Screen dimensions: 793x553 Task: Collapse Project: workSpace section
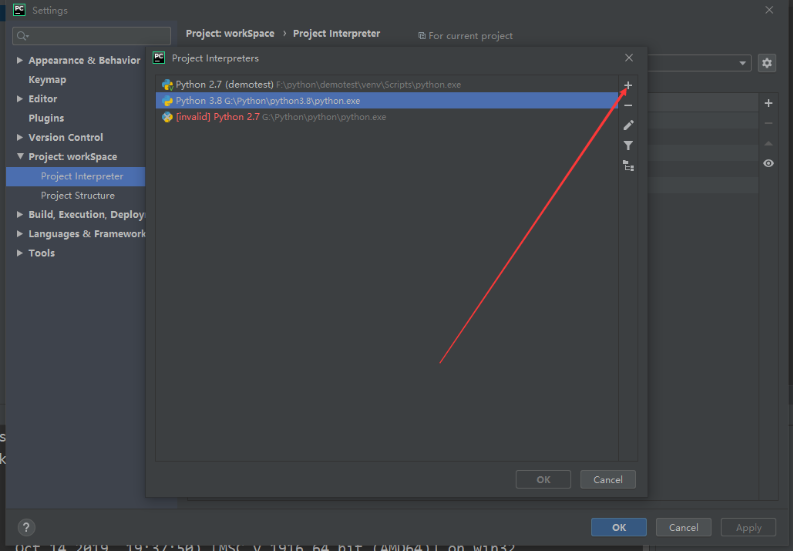20,156
